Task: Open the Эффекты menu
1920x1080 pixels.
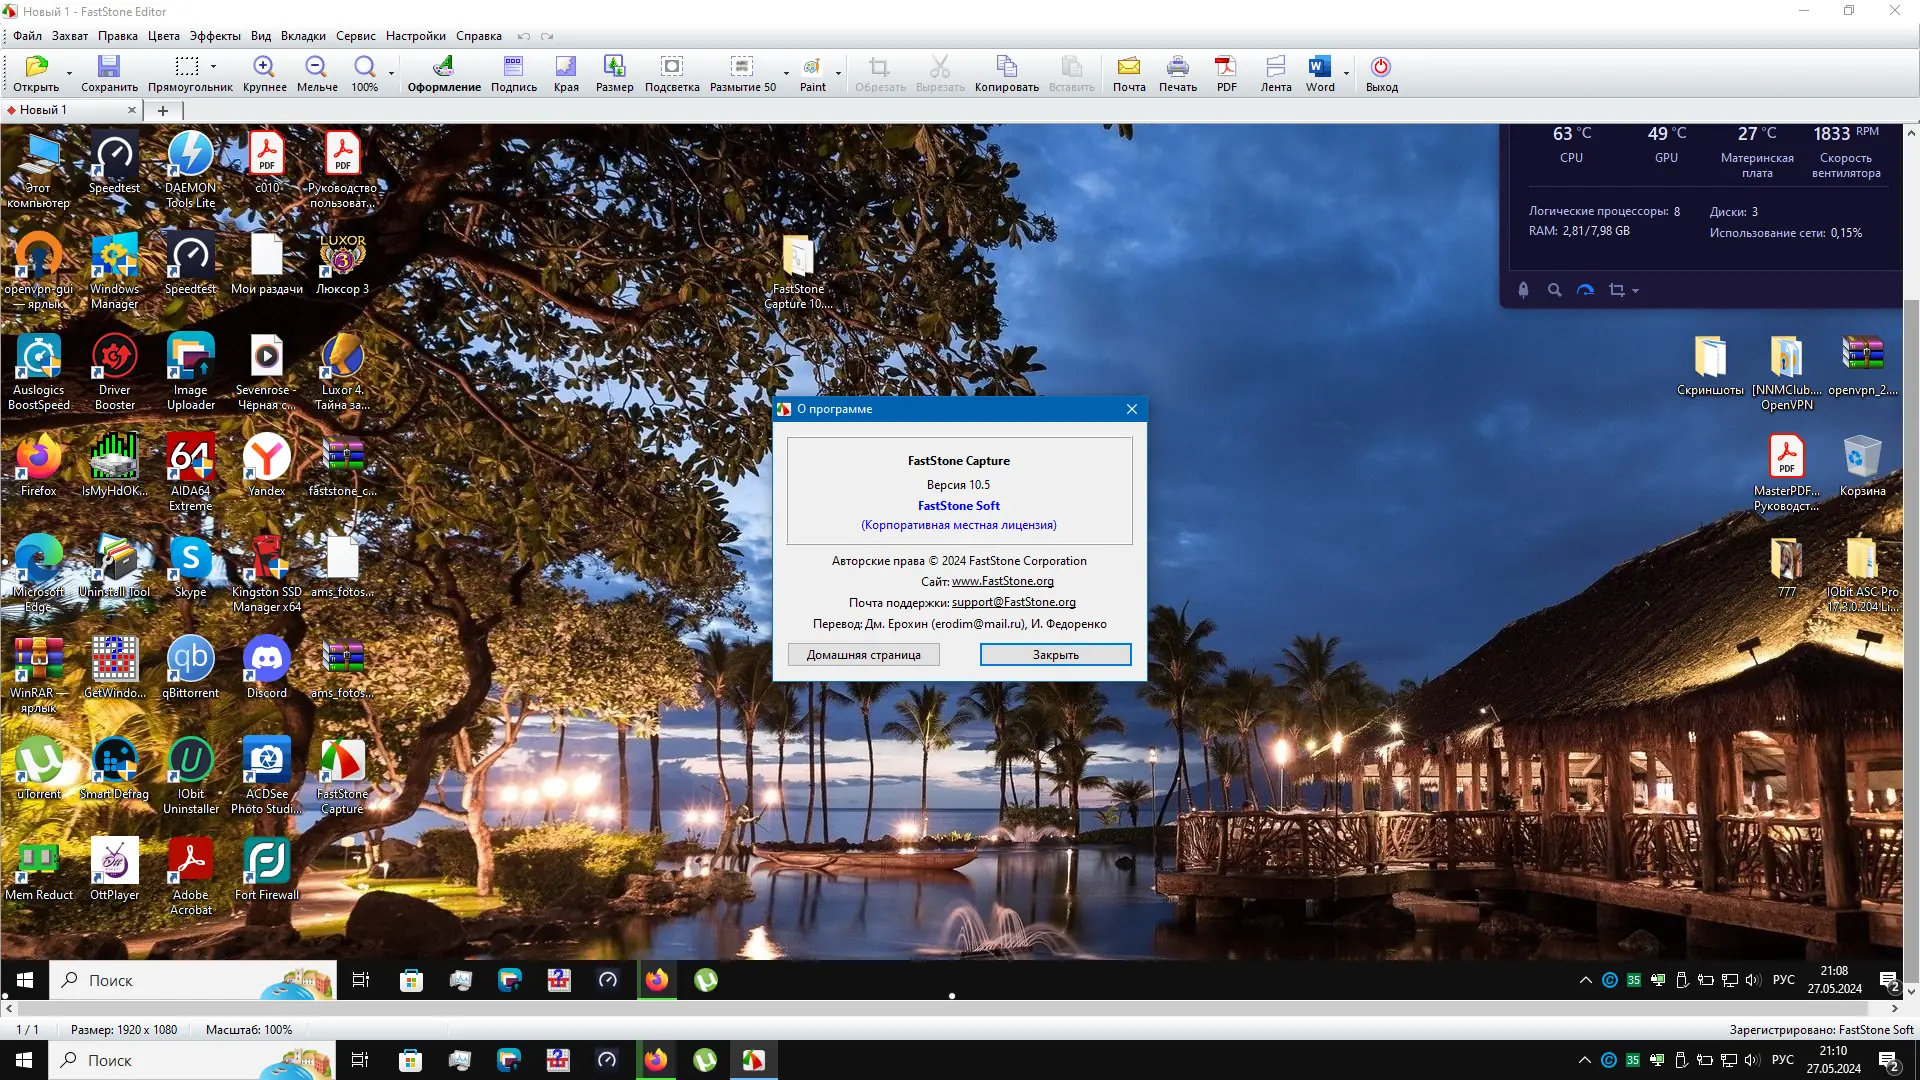Action: coord(215,36)
